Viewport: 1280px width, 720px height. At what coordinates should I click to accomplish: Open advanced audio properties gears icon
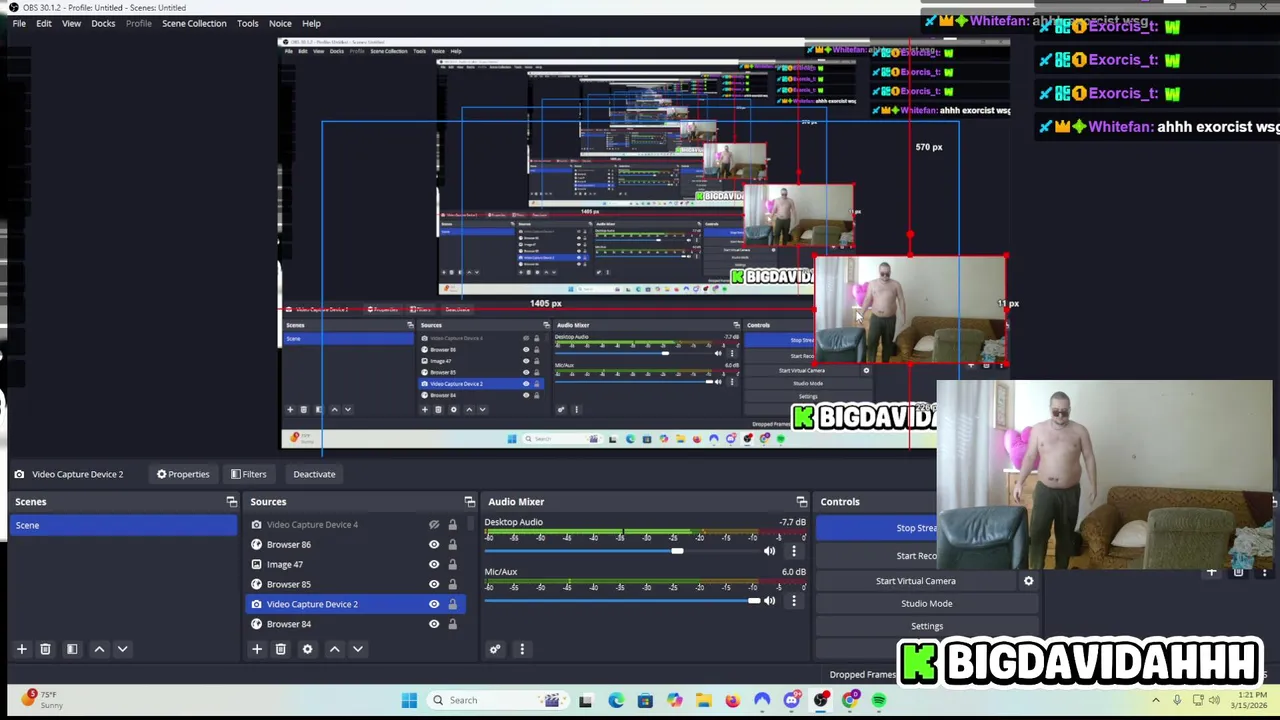(494, 649)
